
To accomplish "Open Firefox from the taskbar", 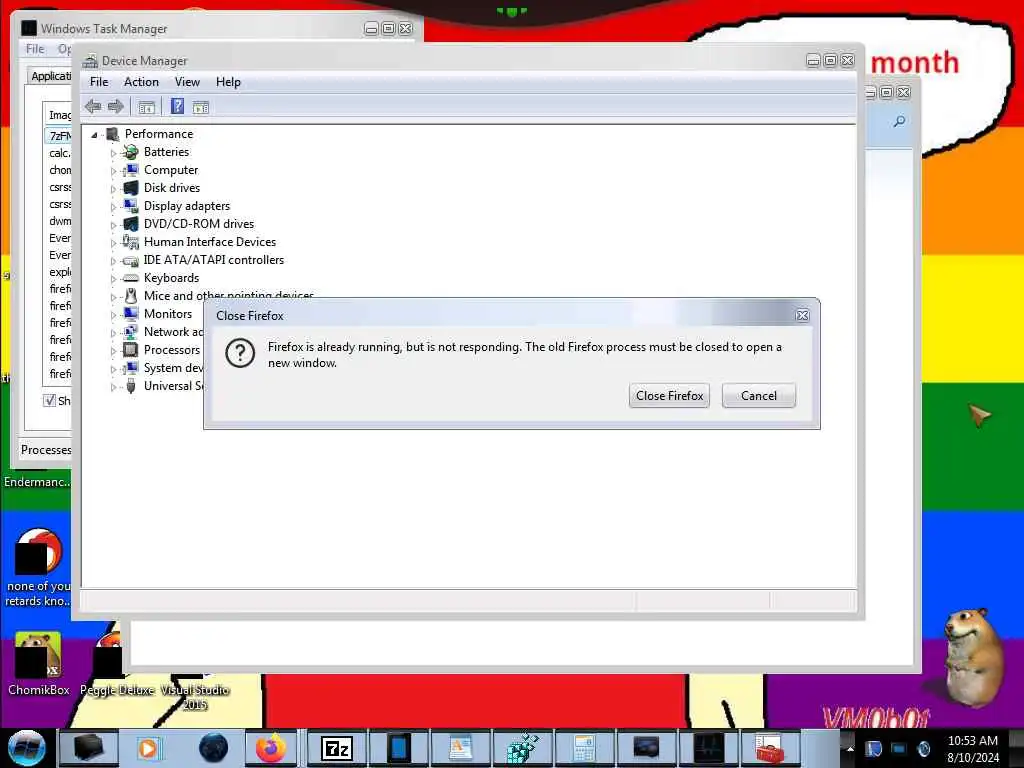I will (x=270, y=748).
